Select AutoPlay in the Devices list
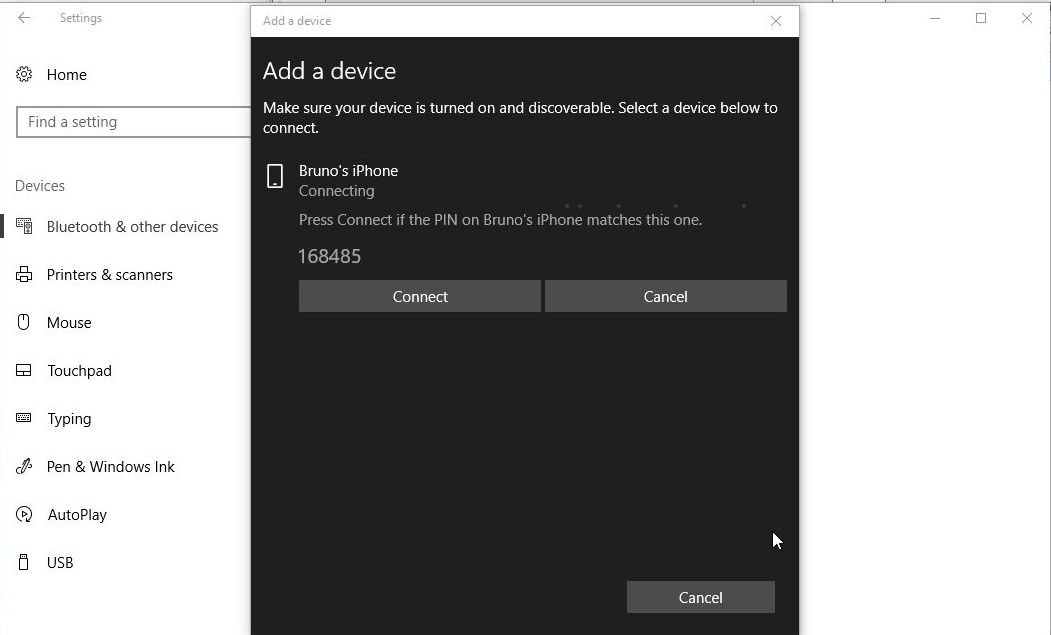Viewport: 1051px width, 635px height. (x=77, y=515)
